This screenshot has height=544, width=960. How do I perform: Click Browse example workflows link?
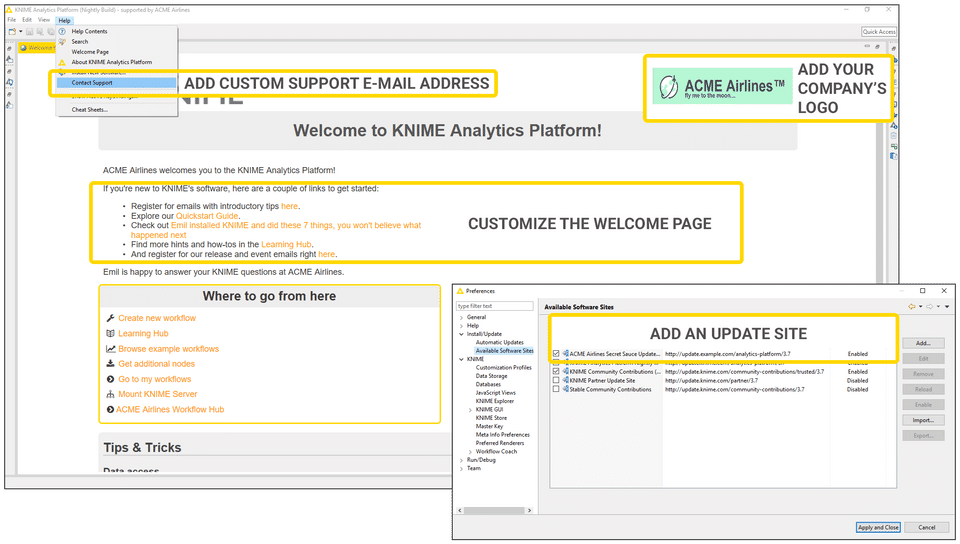pyautogui.click(x=168, y=349)
